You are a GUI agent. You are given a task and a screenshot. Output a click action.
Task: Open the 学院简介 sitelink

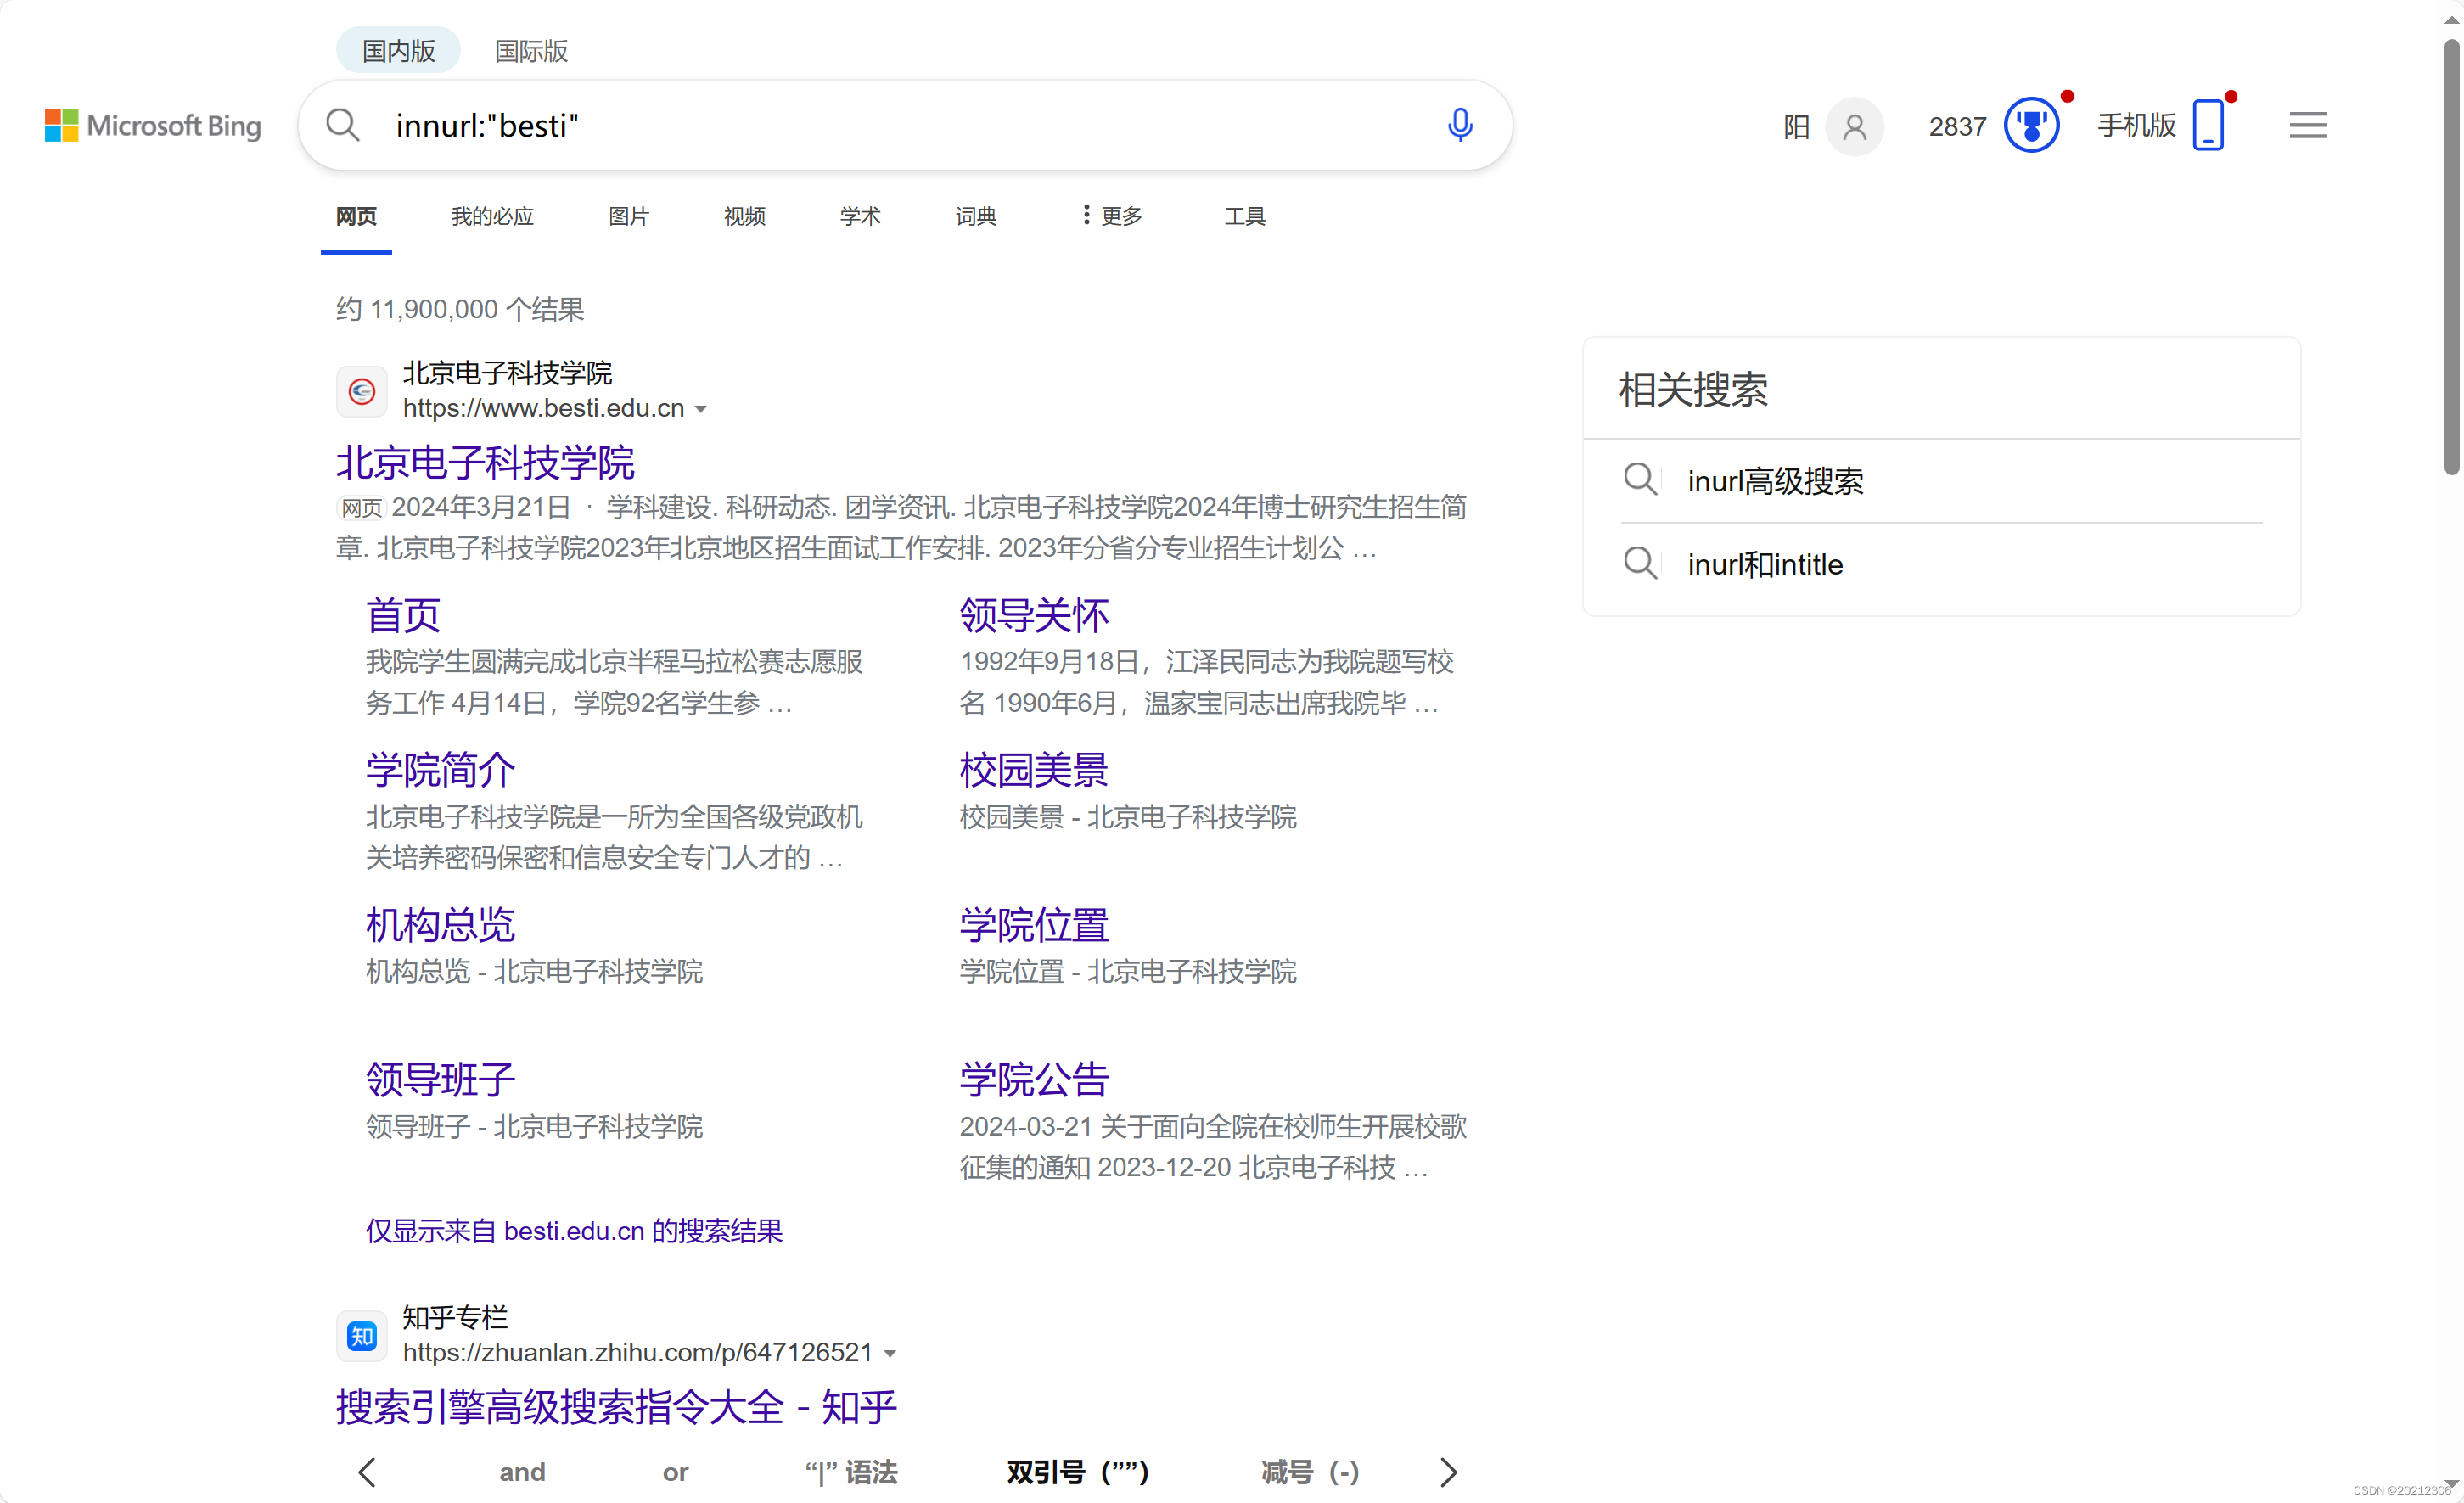coord(440,769)
